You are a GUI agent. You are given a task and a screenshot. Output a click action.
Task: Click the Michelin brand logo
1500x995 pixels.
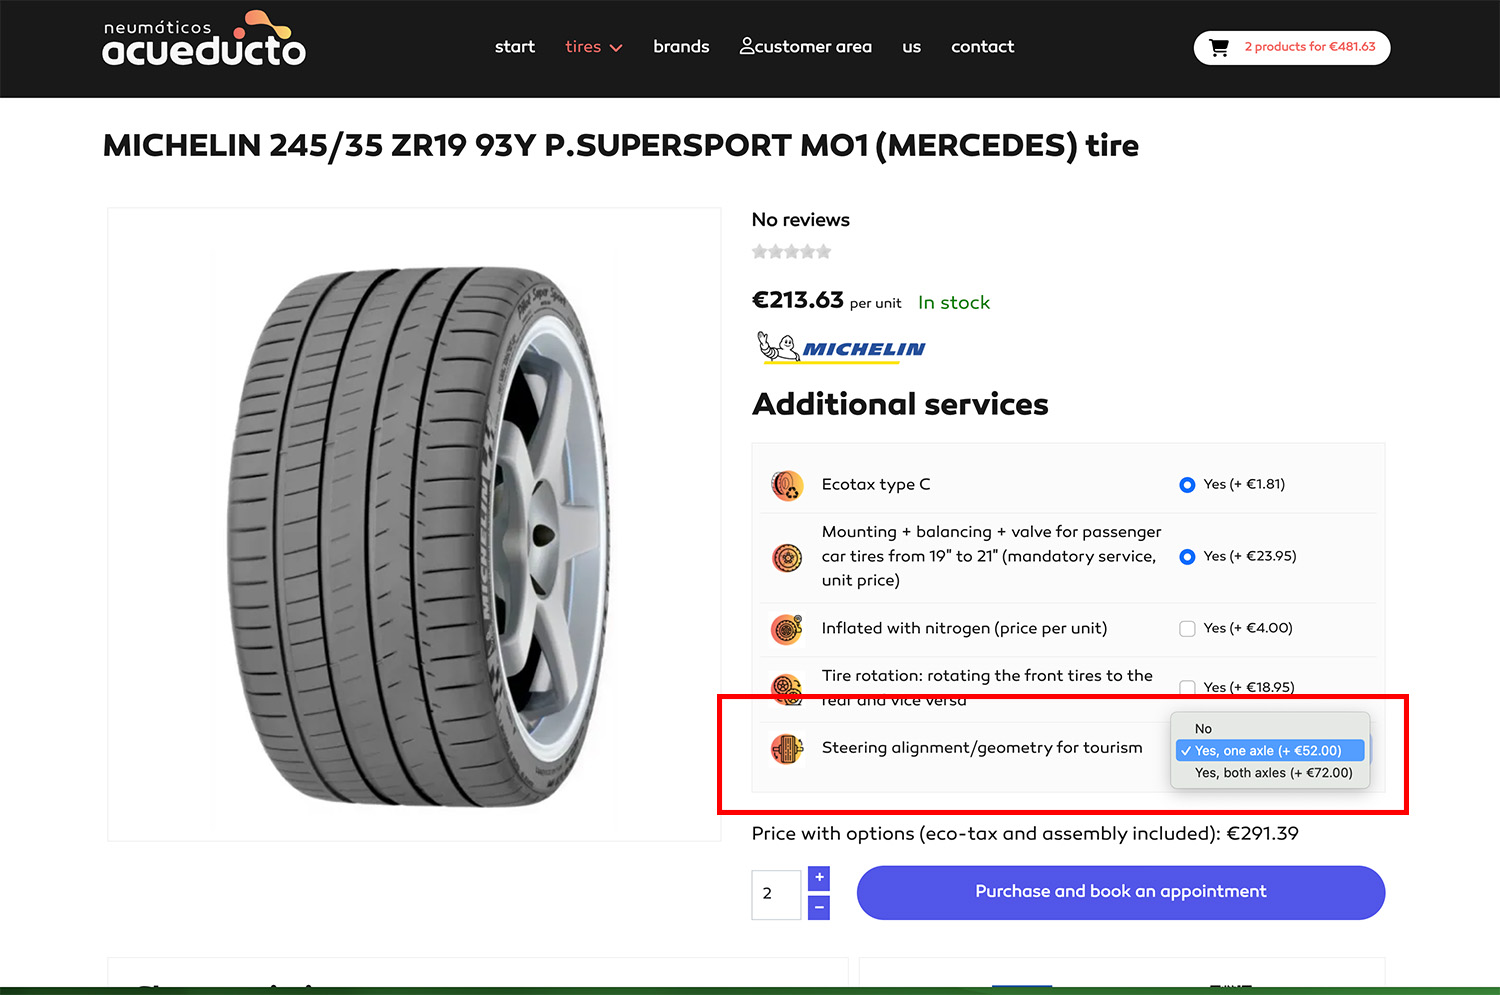840,347
